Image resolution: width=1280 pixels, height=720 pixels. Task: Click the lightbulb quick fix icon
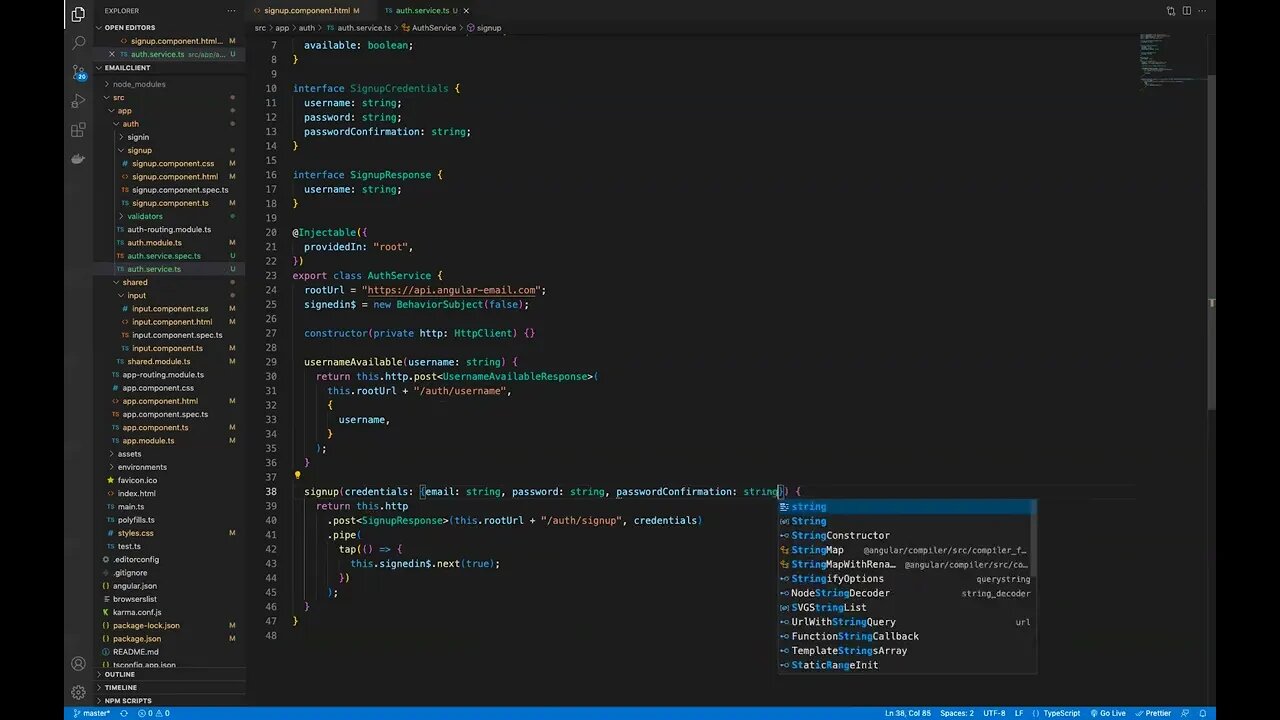297,477
